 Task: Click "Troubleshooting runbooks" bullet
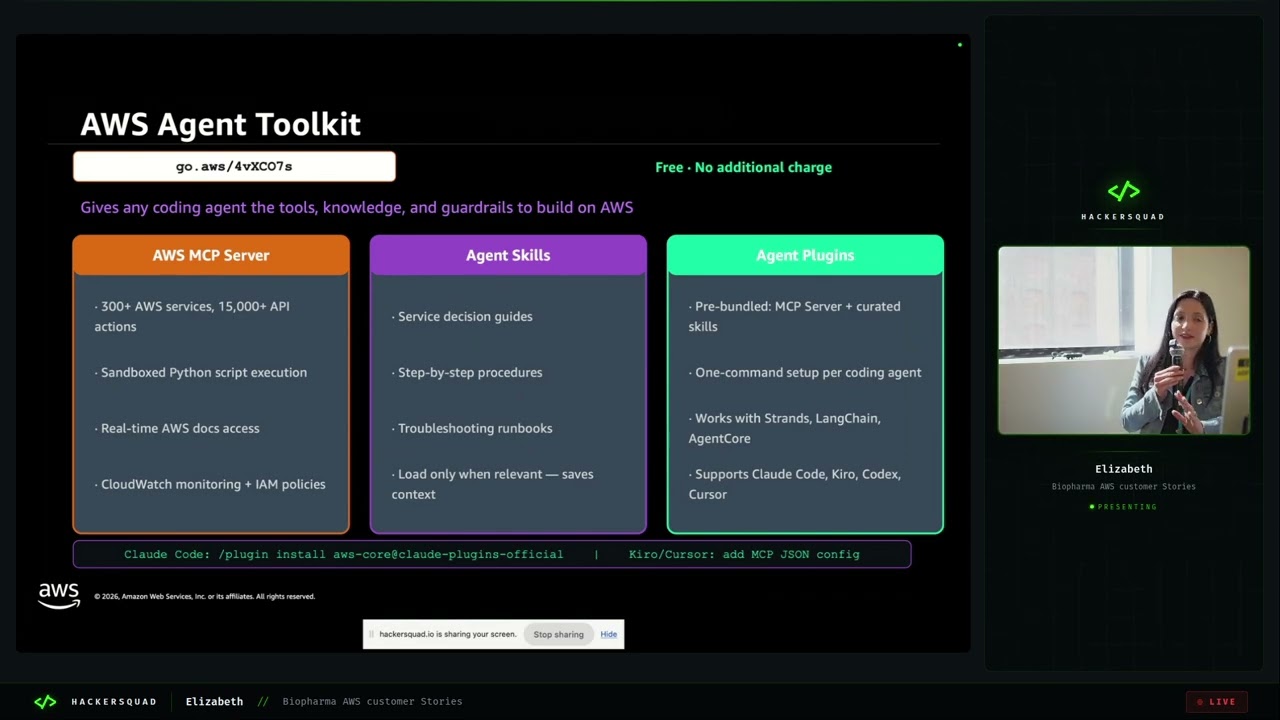pyautogui.click(x=472, y=428)
